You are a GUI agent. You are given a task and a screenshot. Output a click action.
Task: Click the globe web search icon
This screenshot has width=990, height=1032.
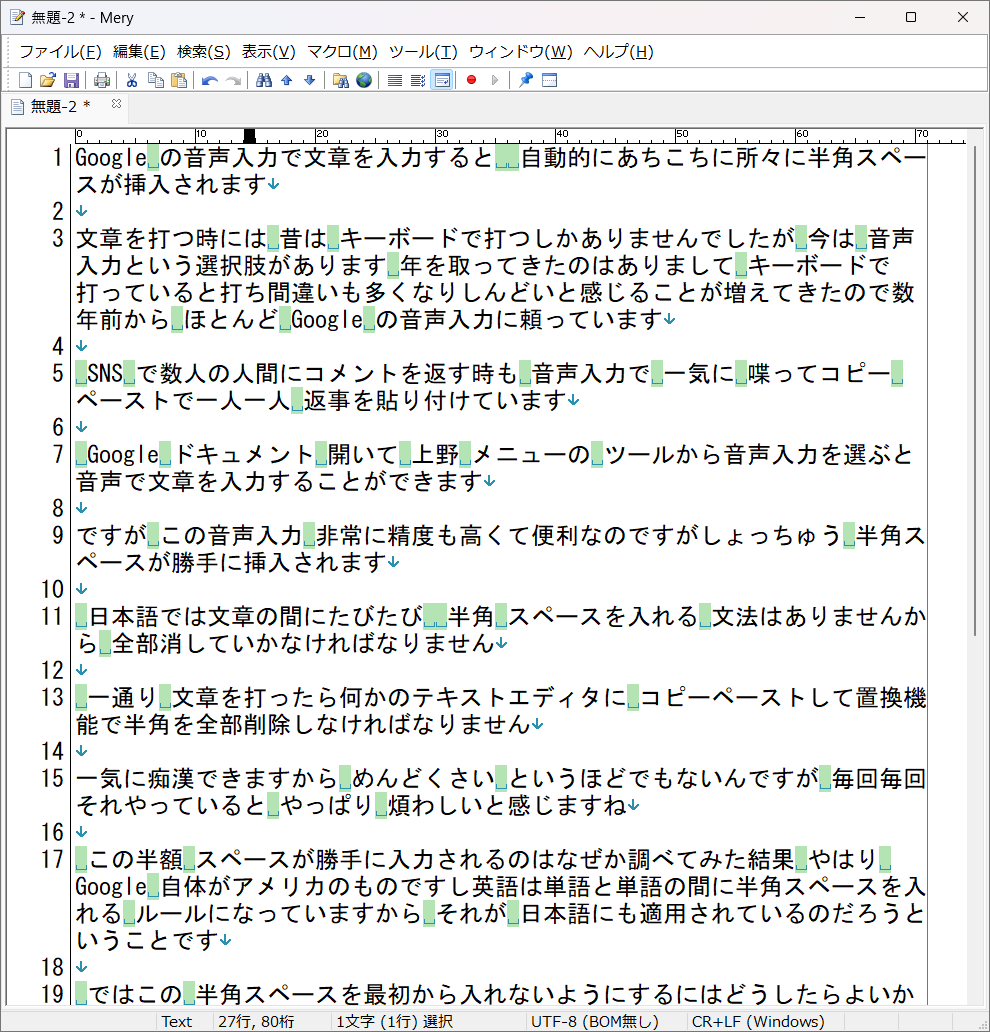[x=363, y=80]
